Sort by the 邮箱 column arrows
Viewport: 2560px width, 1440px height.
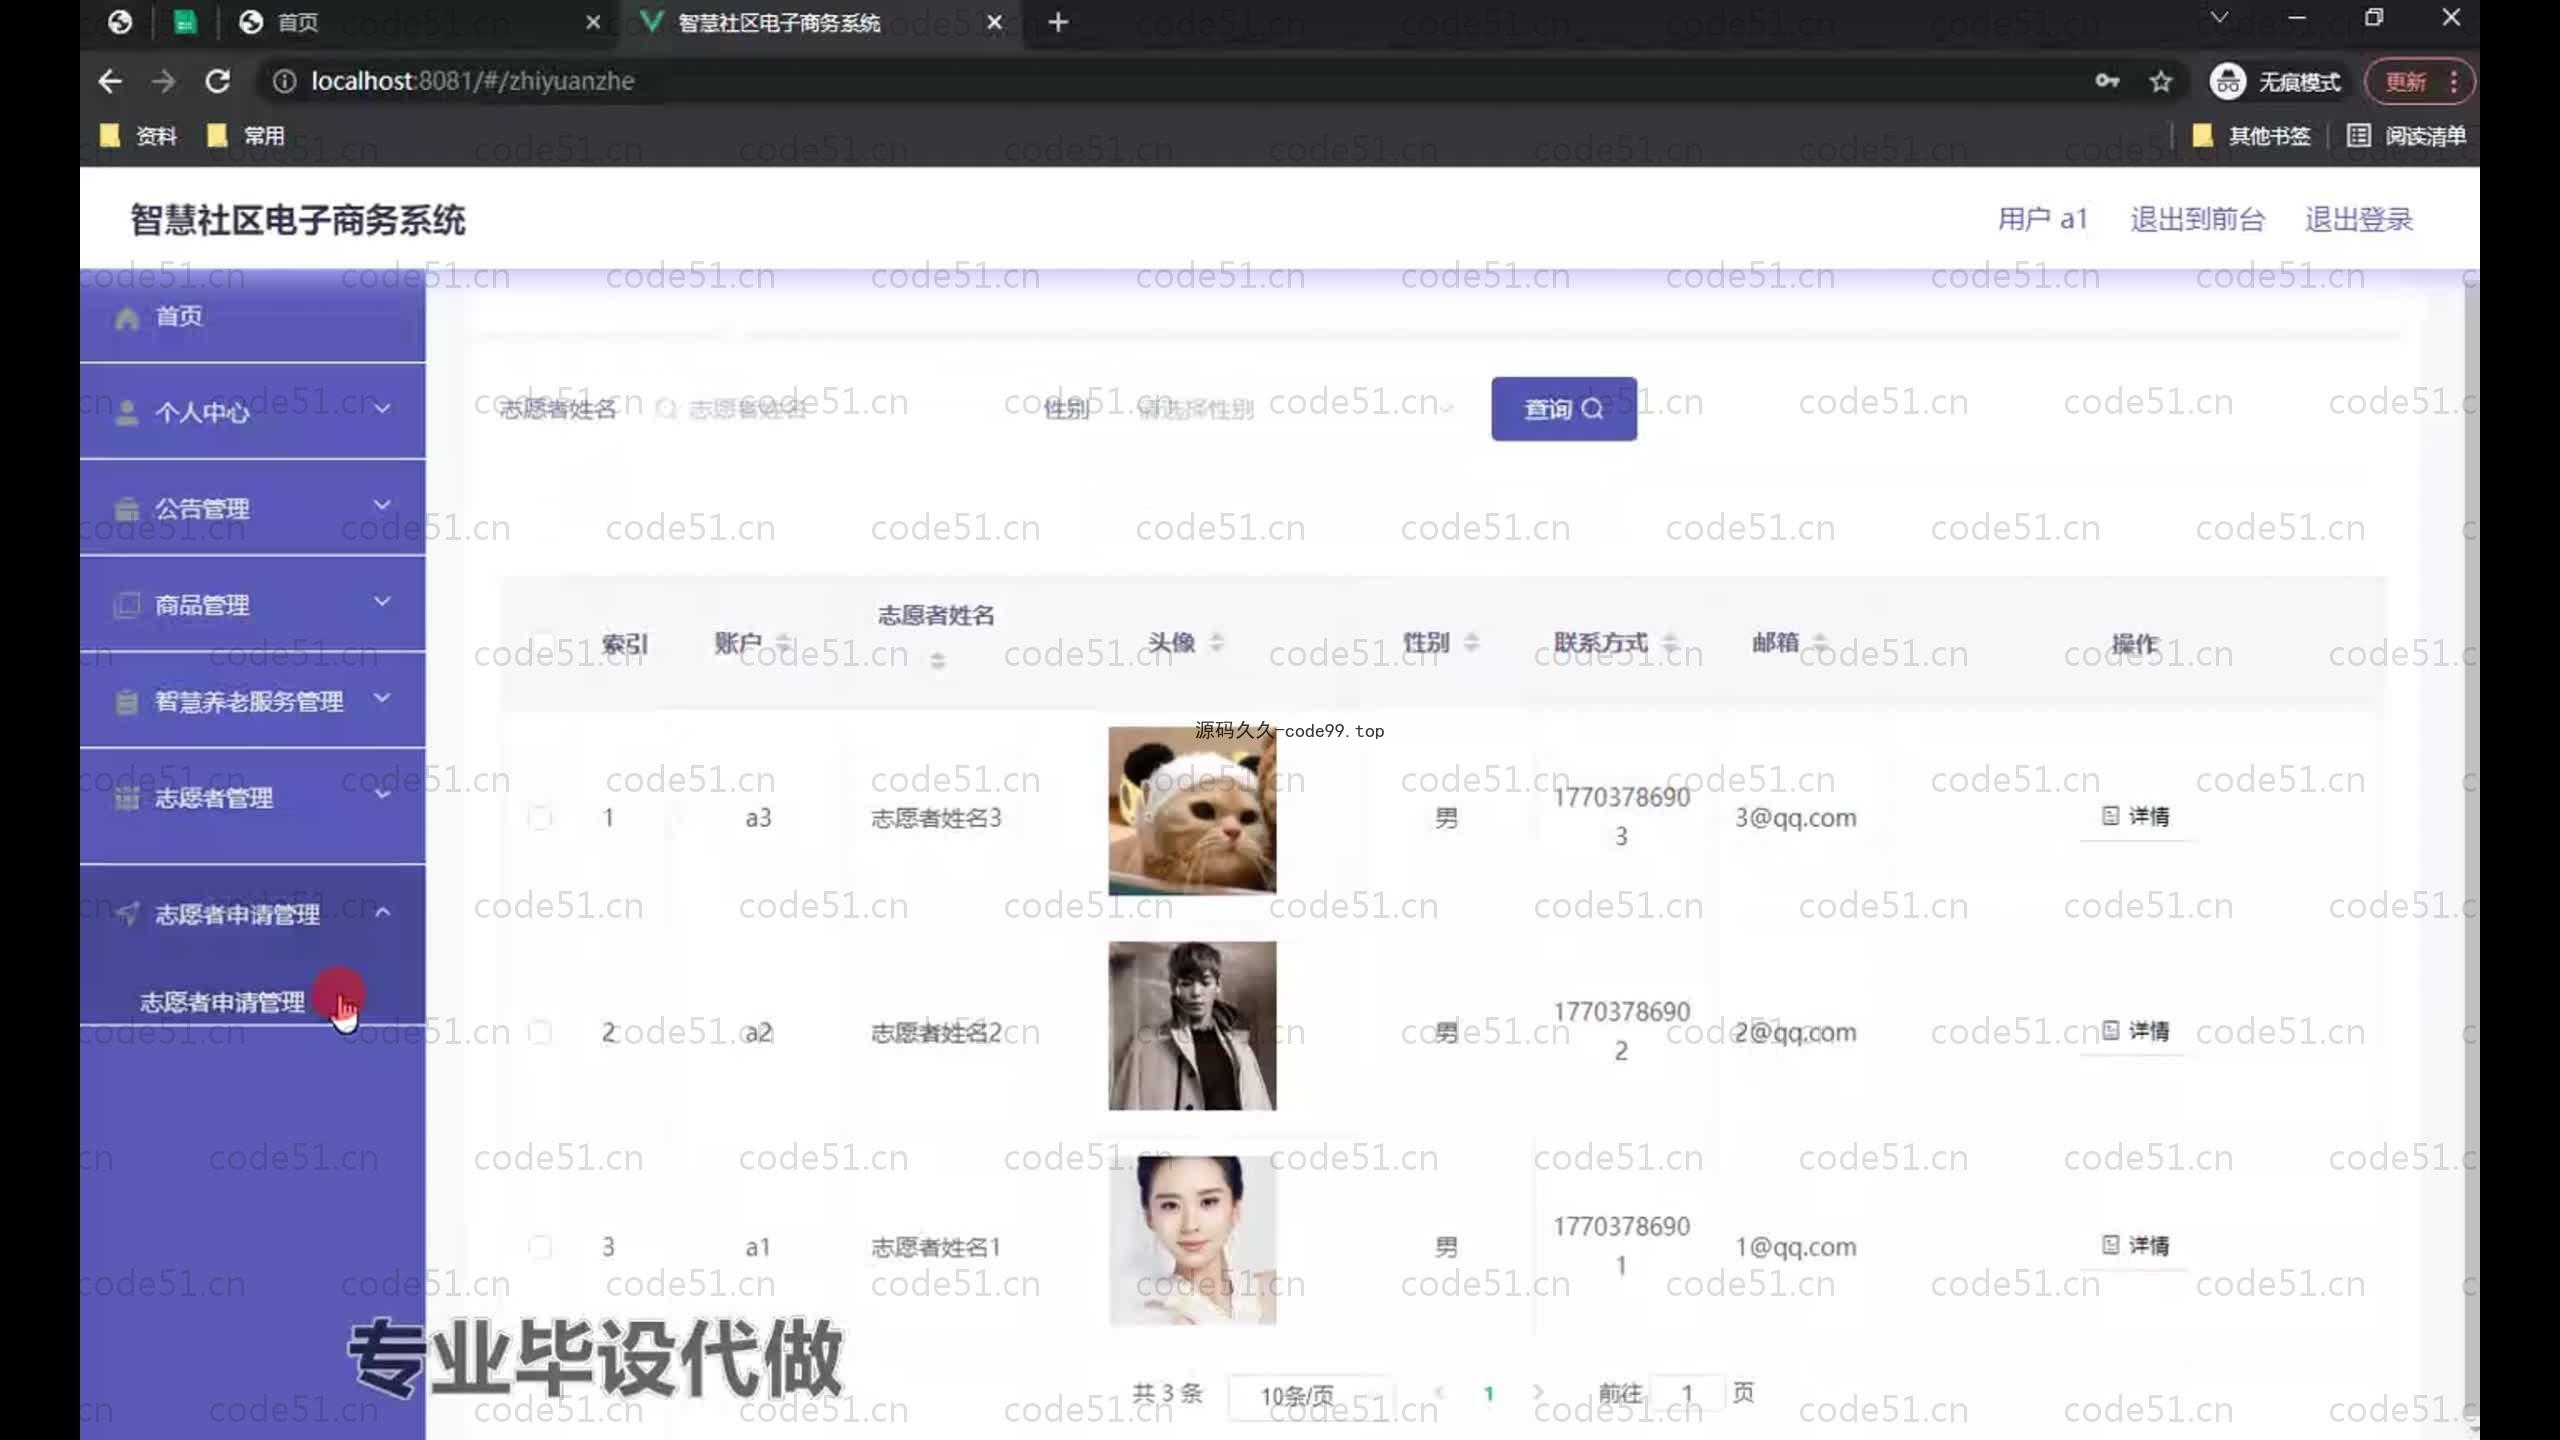(1819, 642)
